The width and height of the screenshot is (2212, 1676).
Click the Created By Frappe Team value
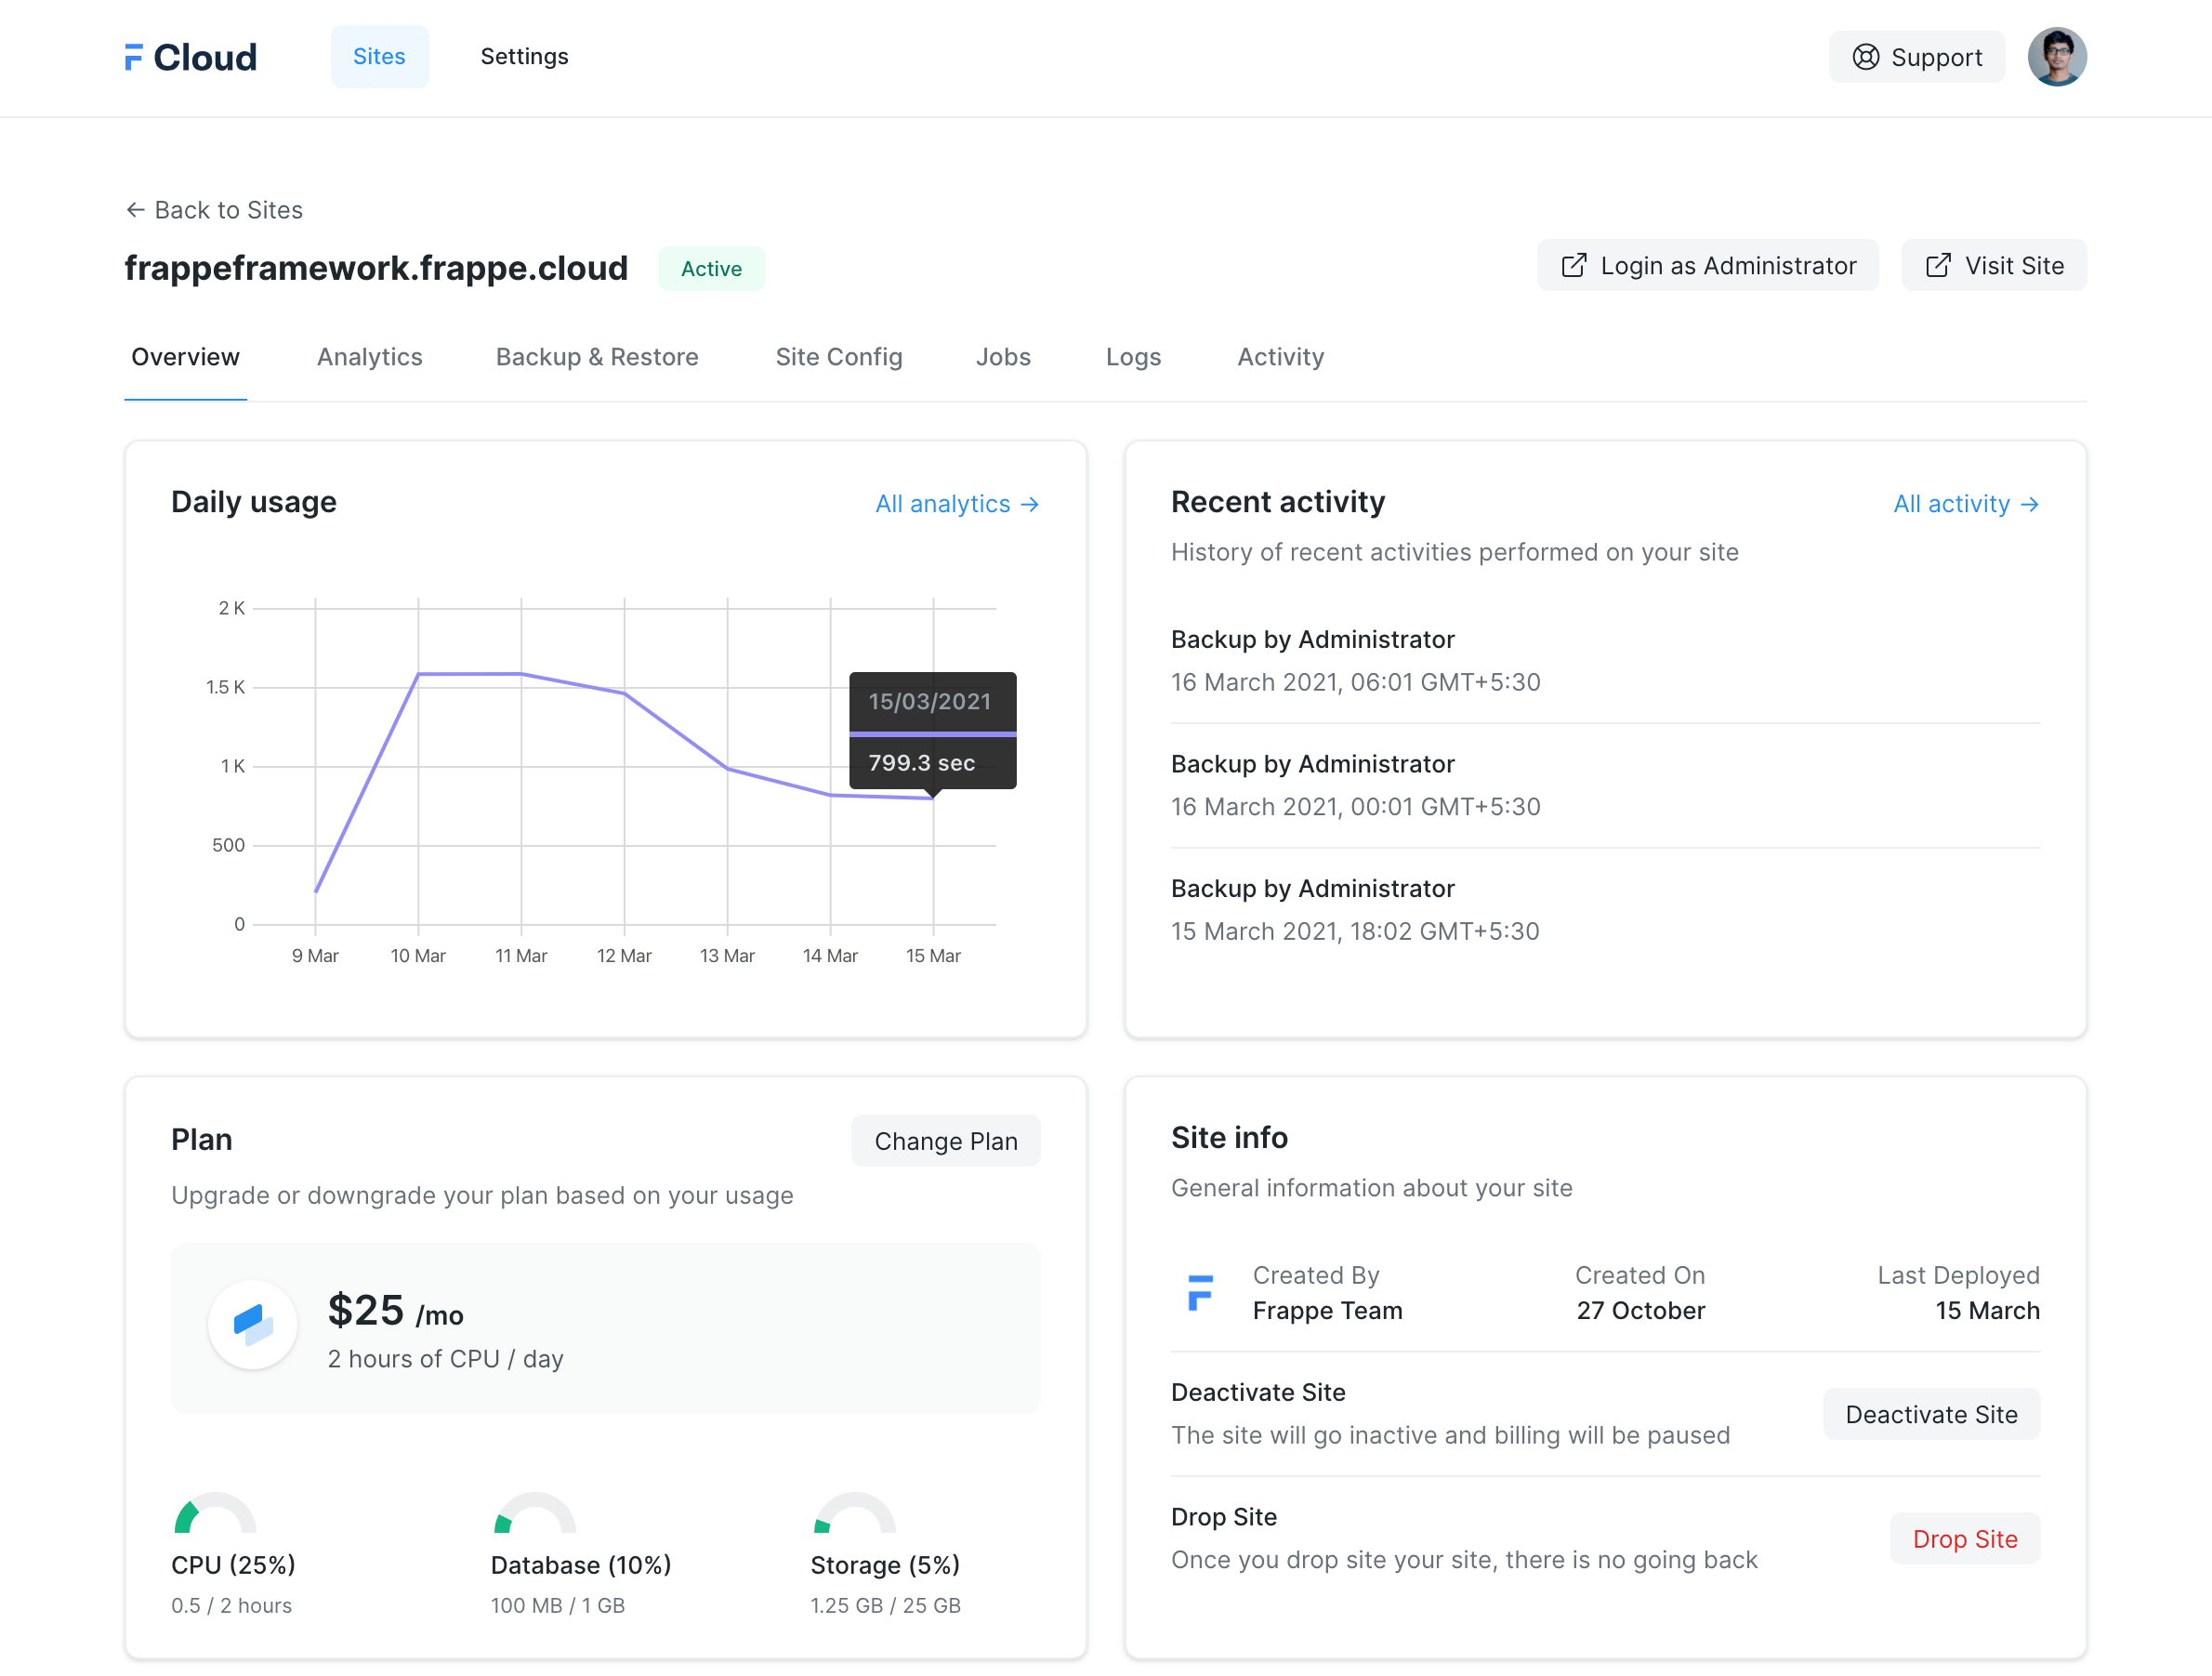pyautogui.click(x=1327, y=1310)
